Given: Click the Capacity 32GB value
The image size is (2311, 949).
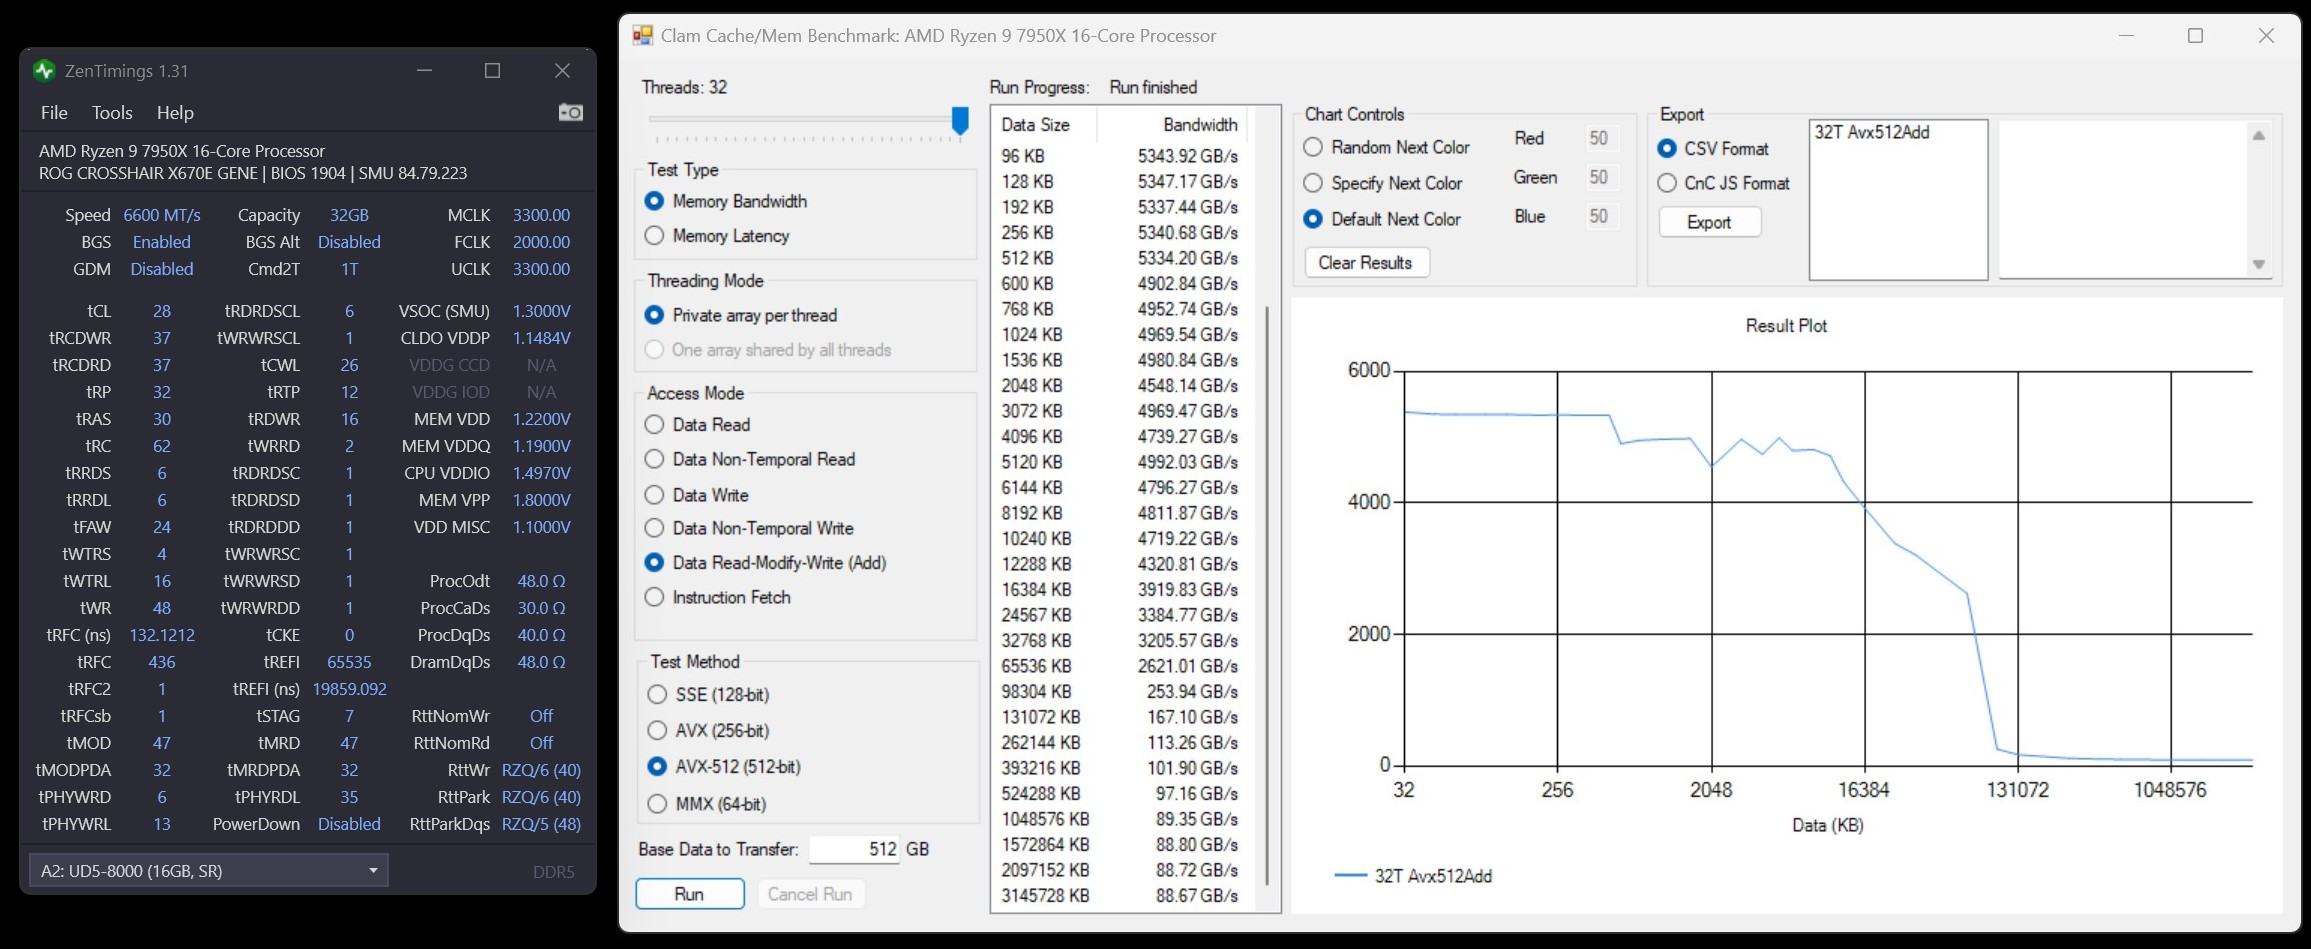Looking at the screenshot, I should [349, 215].
